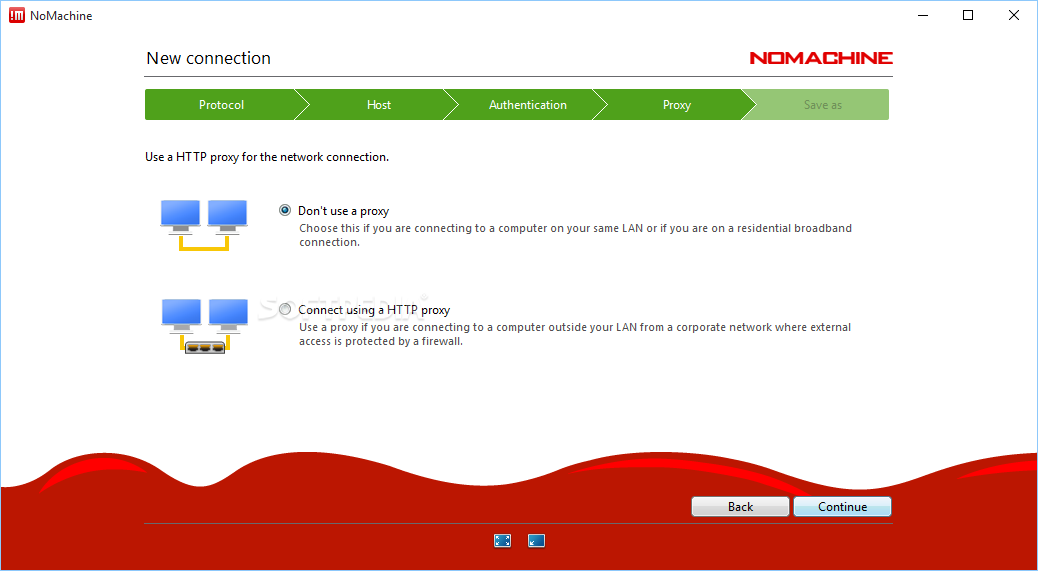Close the NoMachine window
The image size is (1038, 571).
click(x=1014, y=15)
